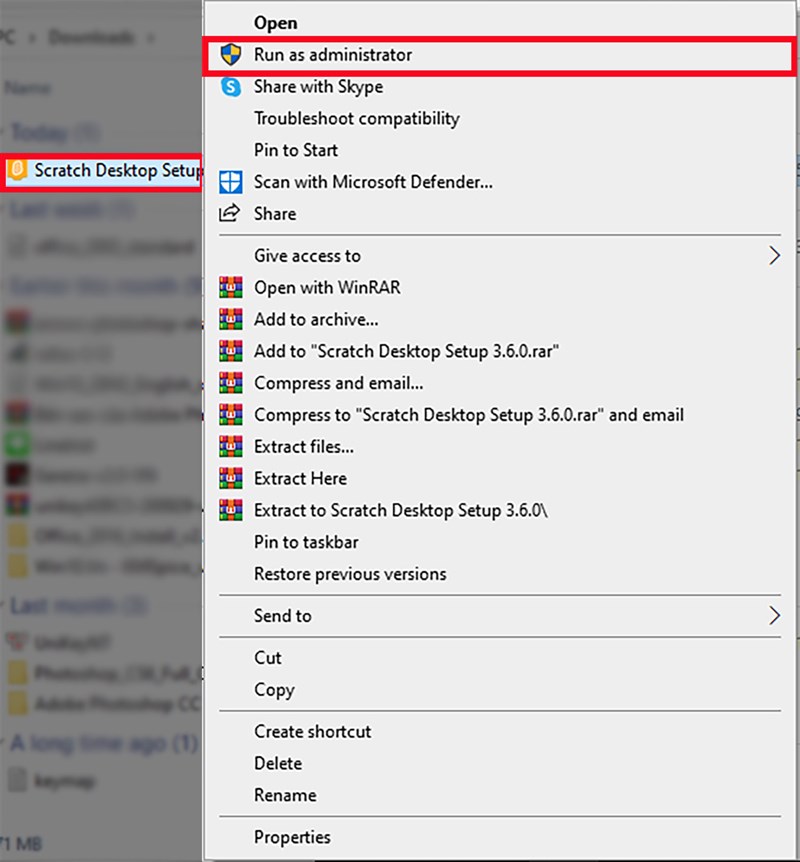This screenshot has width=800, height=862.
Task: Choose Rename option
Action: pos(499,795)
